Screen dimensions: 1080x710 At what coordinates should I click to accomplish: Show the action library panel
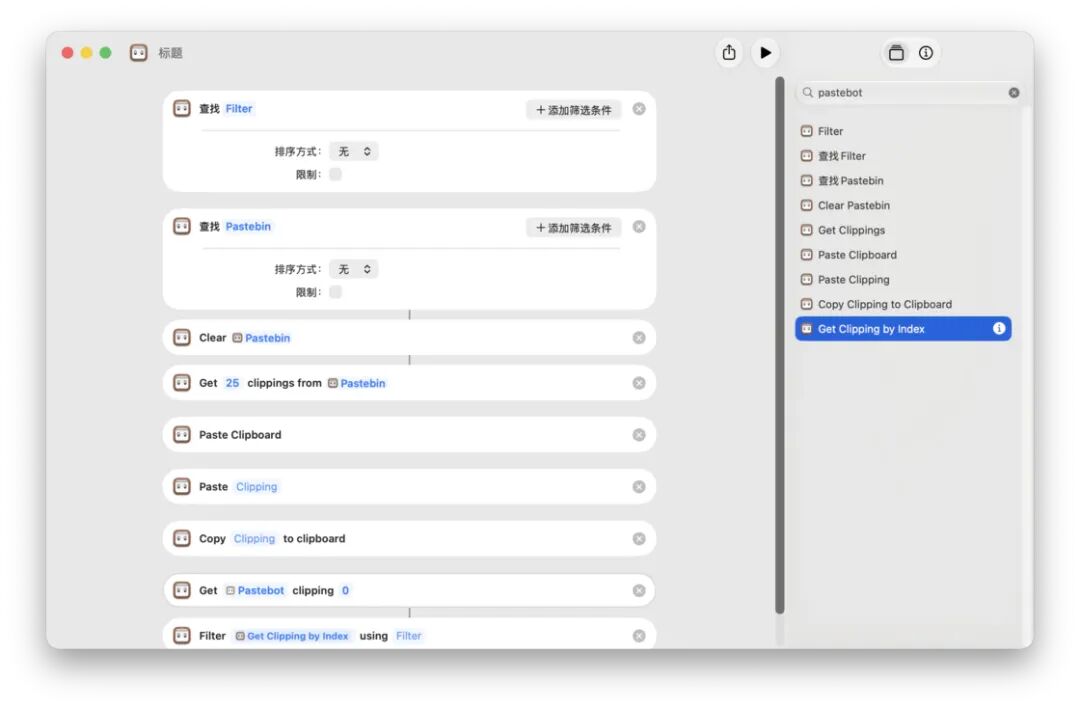tap(896, 53)
